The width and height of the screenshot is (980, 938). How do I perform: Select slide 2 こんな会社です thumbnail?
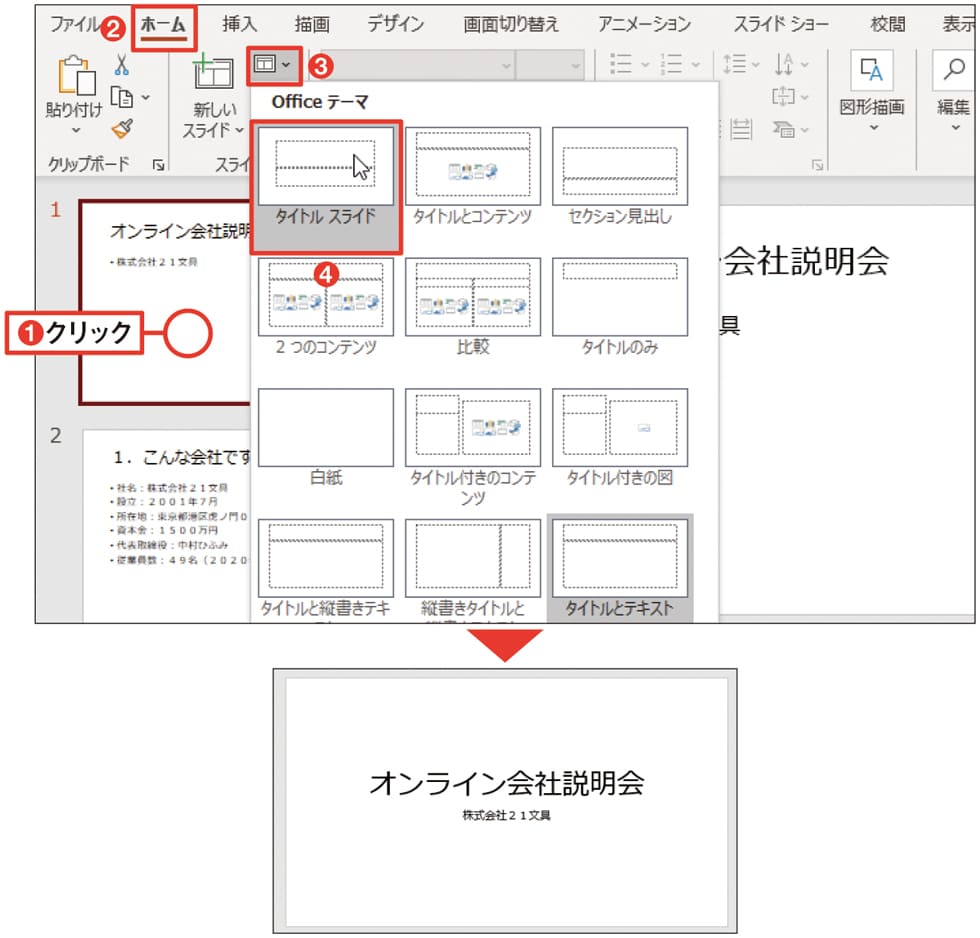click(166, 526)
